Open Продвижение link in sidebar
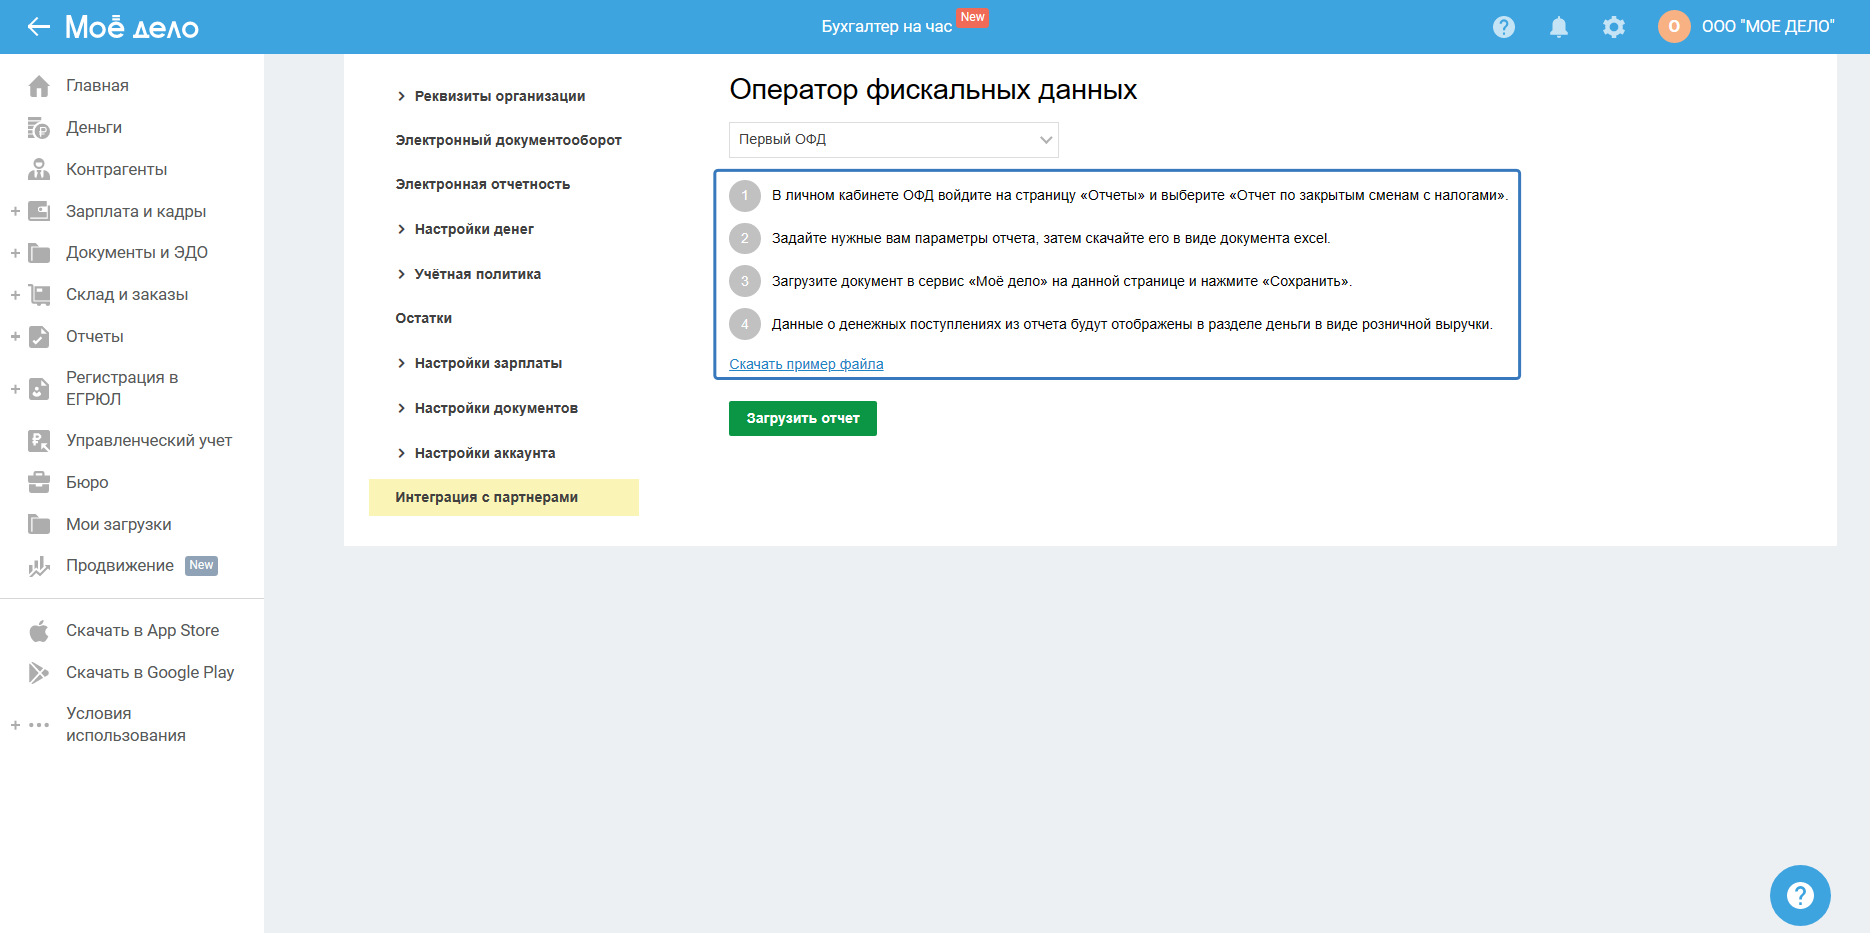Screen dimensions: 1870x933 pos(120,566)
